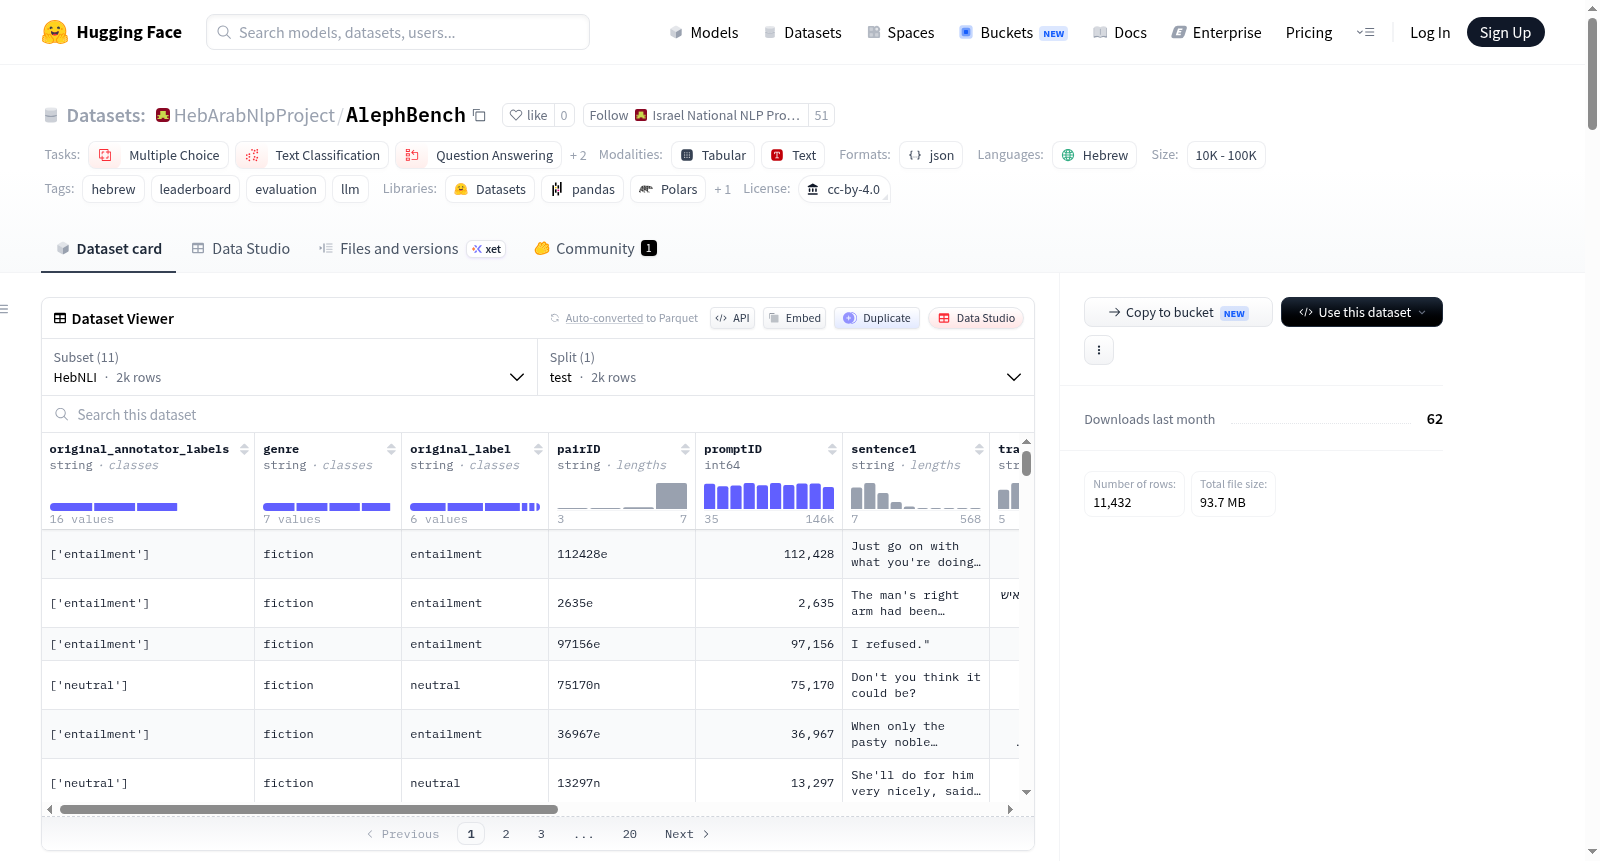Select Question Answering task tag
Image resolution: width=1600 pixels, height=861 pixels.
[x=479, y=155]
